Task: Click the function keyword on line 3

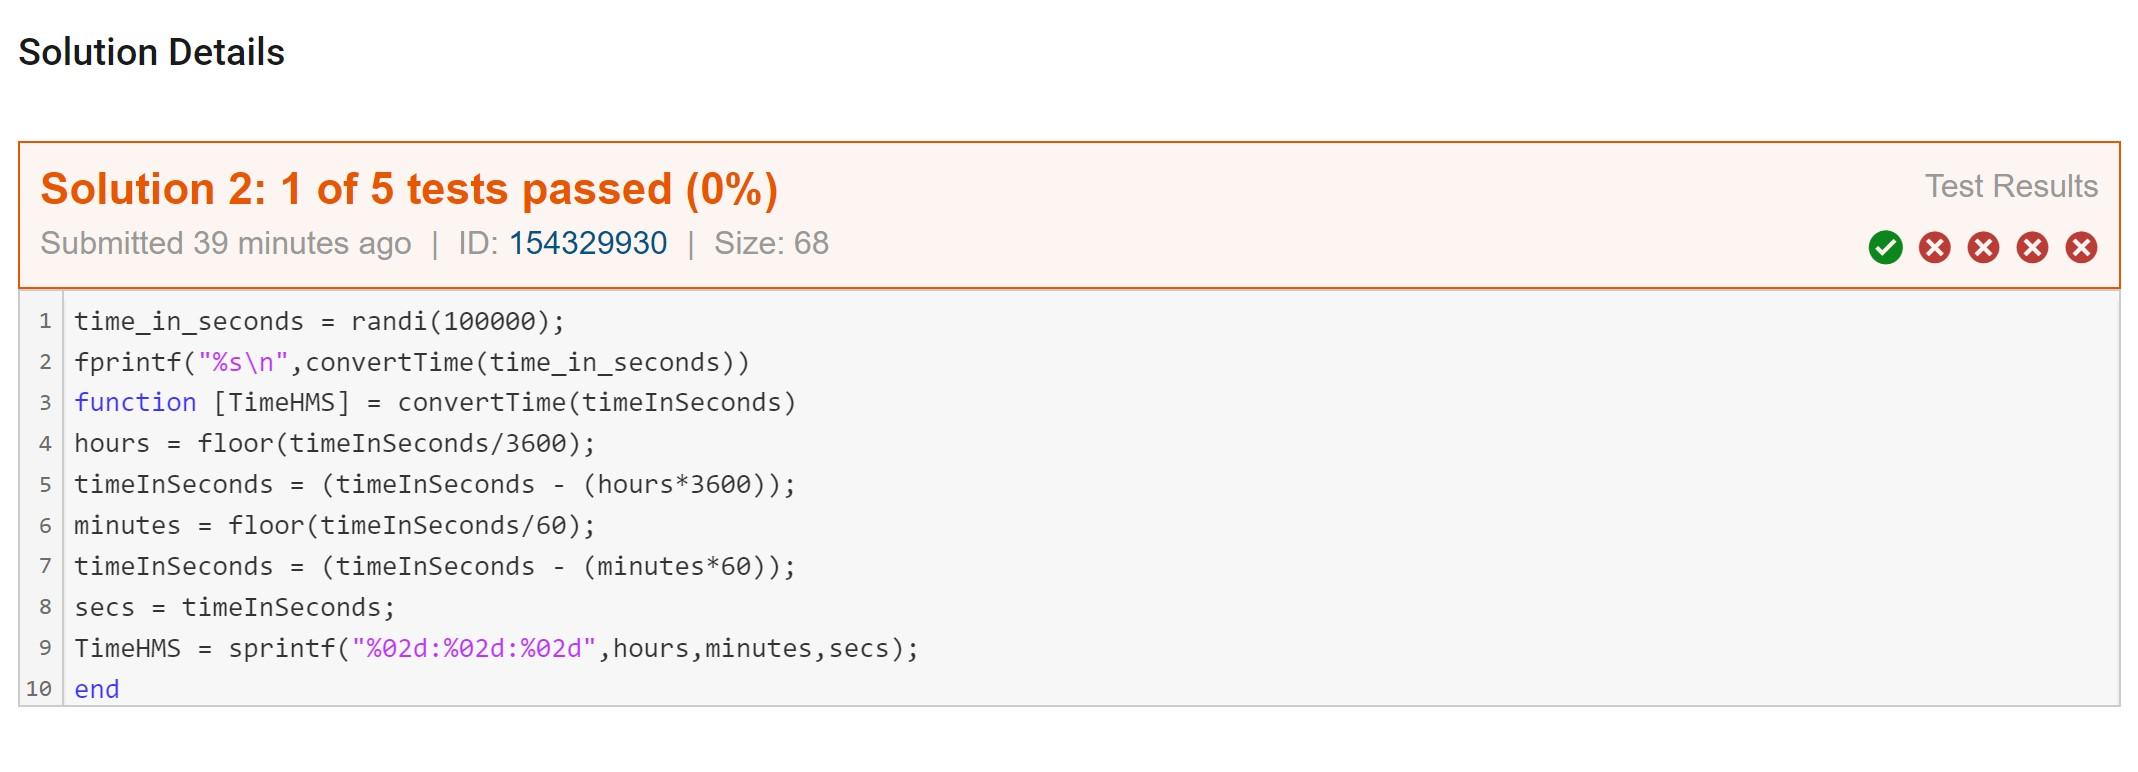Action: point(135,403)
